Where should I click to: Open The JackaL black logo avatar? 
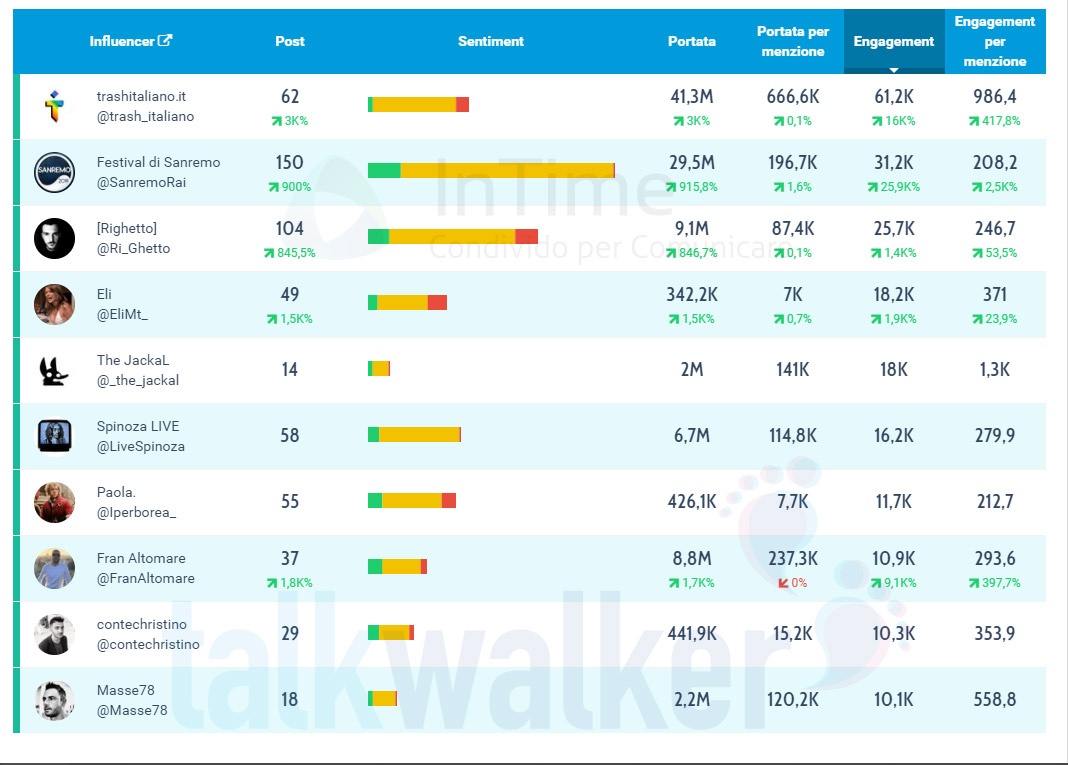tap(53, 371)
